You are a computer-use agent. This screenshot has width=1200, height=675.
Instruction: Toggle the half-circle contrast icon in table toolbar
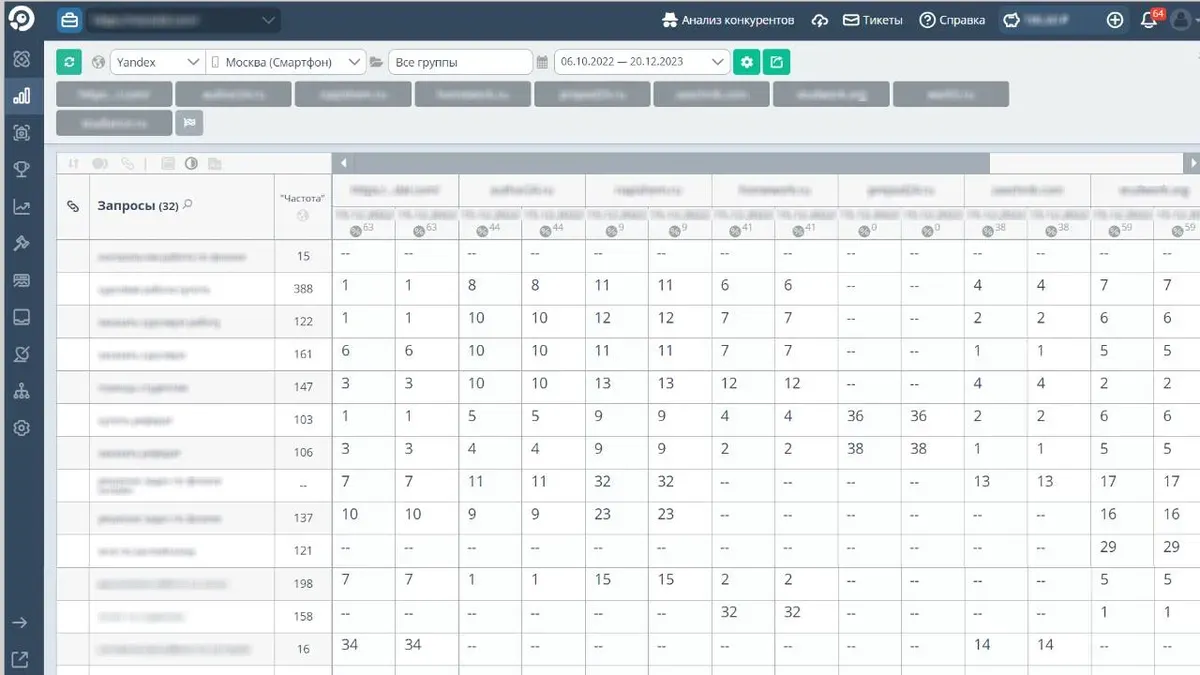pyautogui.click(x=191, y=163)
